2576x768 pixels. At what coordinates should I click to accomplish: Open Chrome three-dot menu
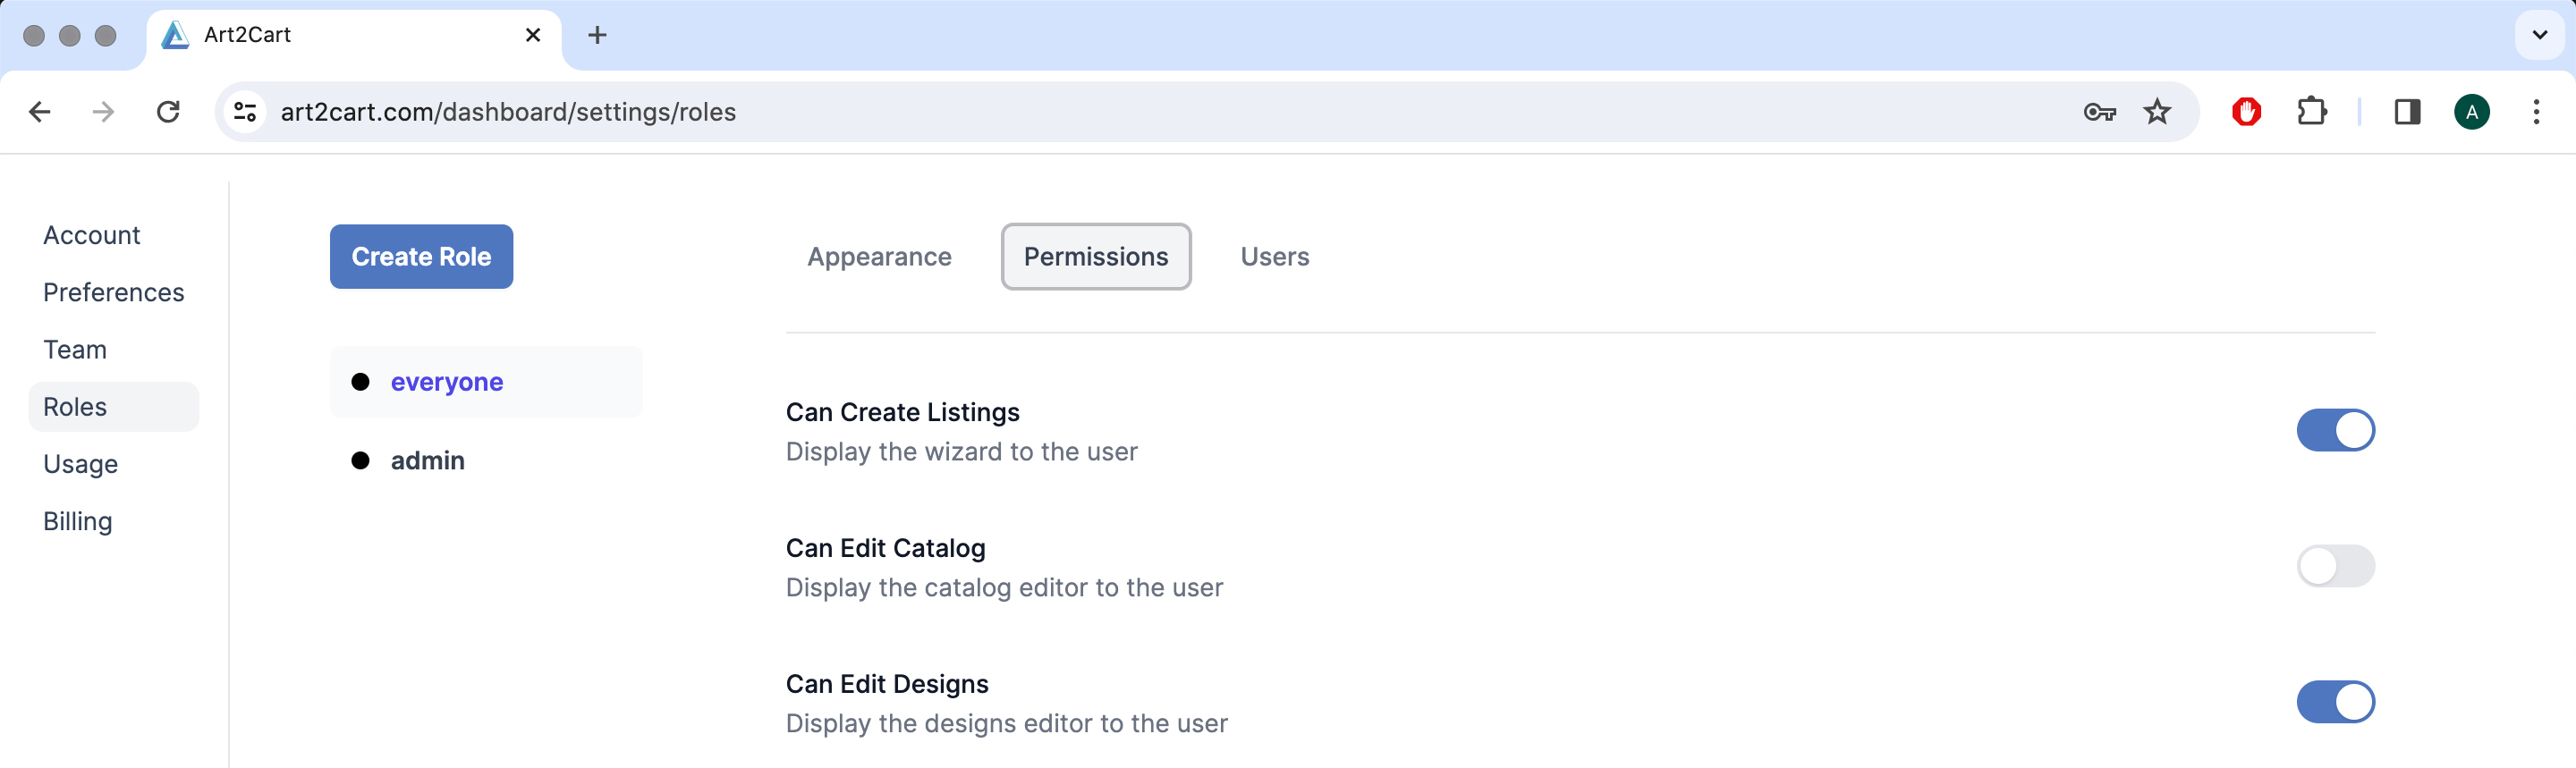coord(2536,112)
